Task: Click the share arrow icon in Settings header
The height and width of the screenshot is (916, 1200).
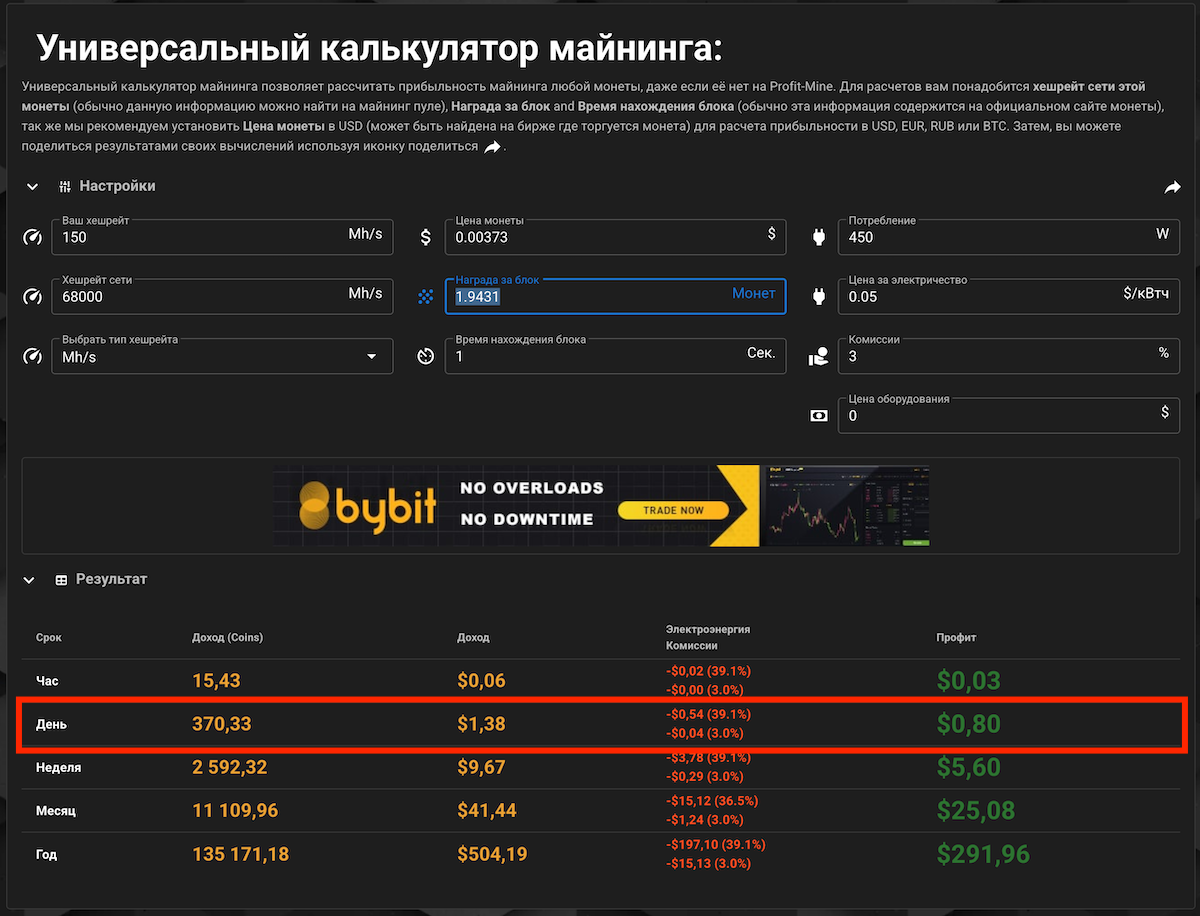Action: pyautogui.click(x=1172, y=187)
